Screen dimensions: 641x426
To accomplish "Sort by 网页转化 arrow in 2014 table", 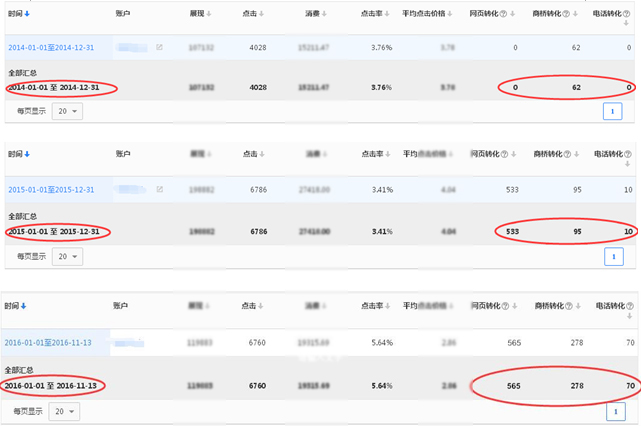I will (513, 14).
